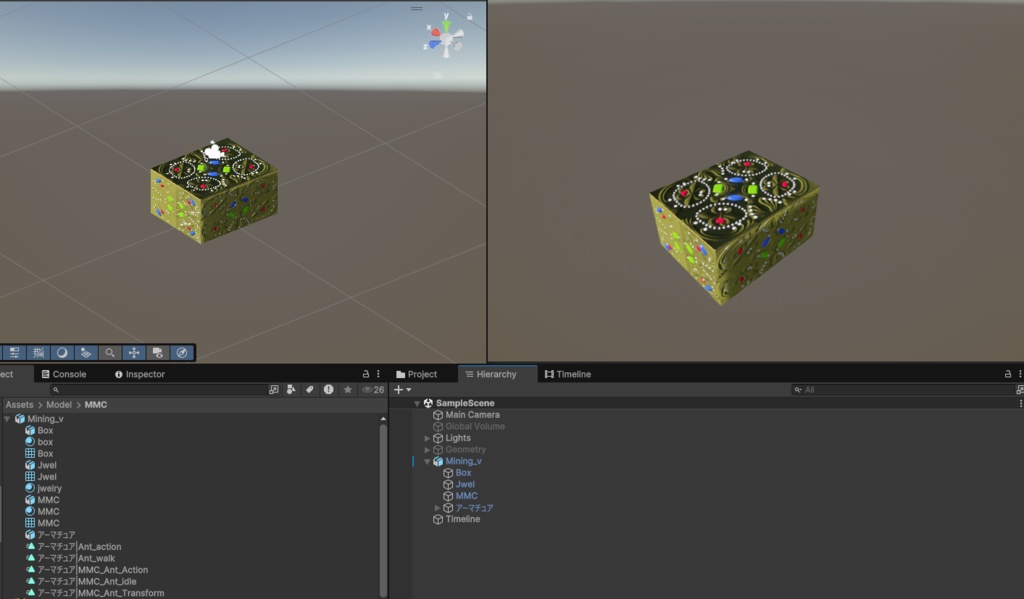Select the MMC mesh grid asset
Screen dimensions: 1024x599
pos(42,523)
